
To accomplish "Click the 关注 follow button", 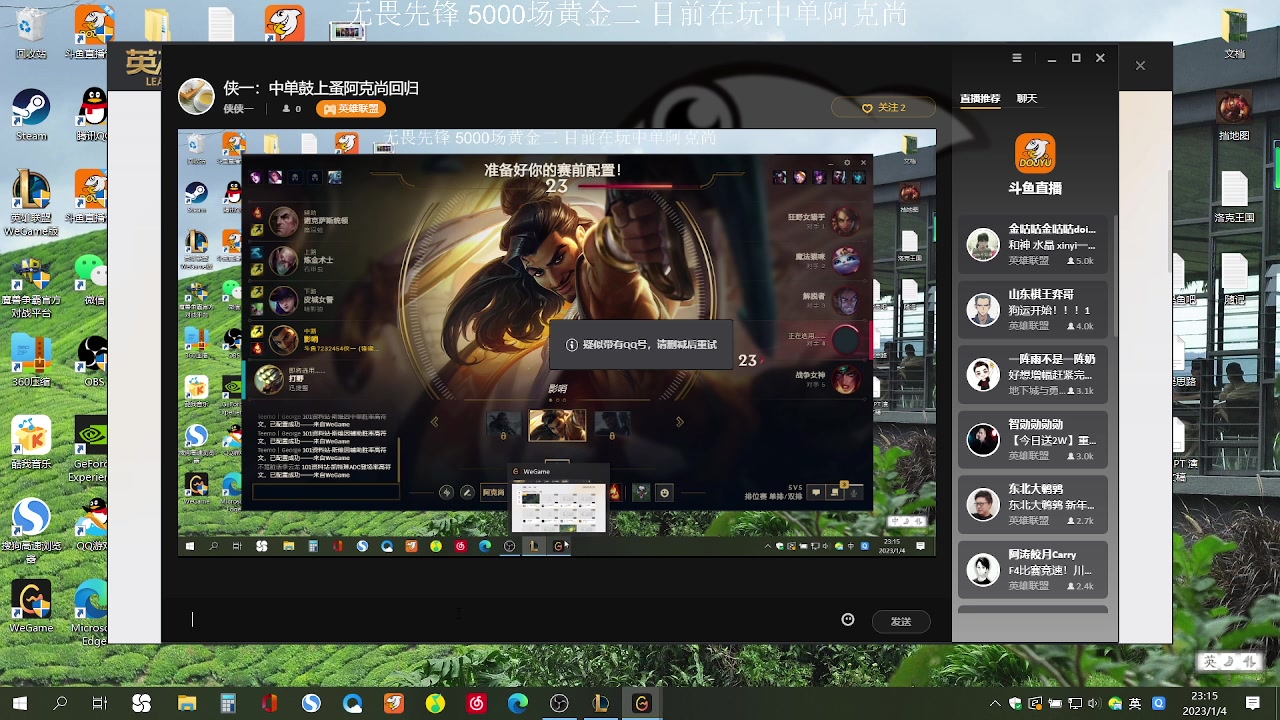I will pos(884,107).
